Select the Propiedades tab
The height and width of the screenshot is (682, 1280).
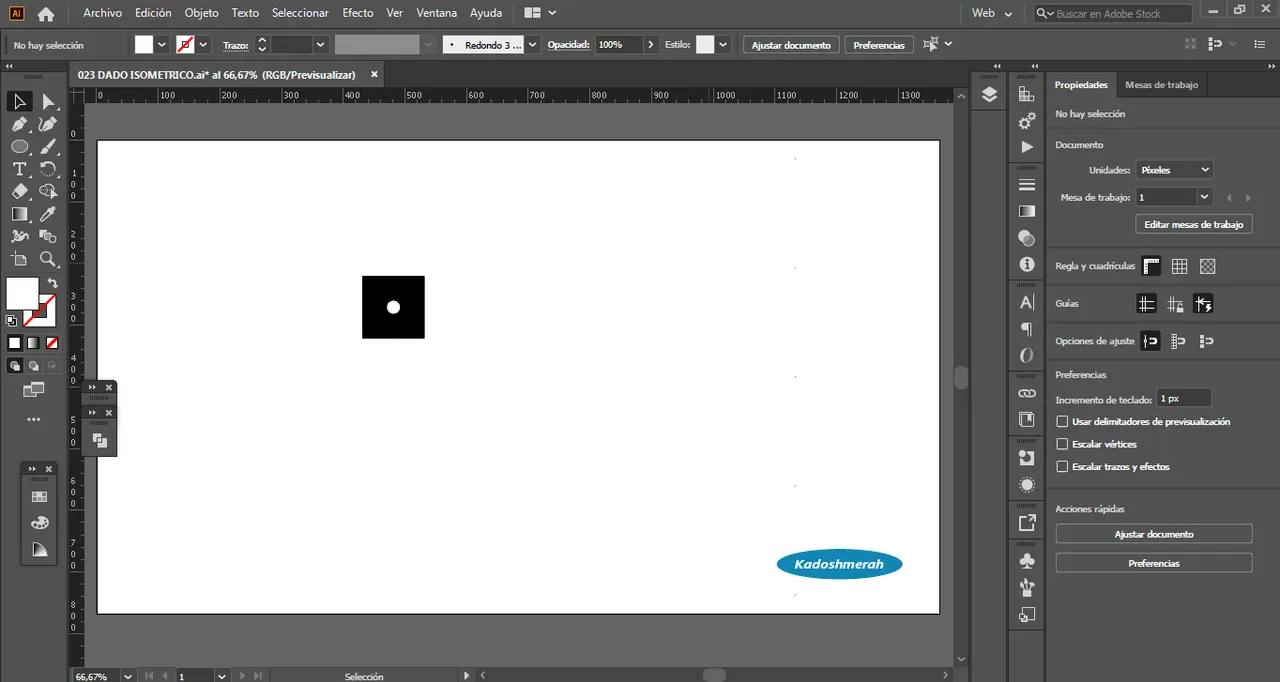point(1081,85)
